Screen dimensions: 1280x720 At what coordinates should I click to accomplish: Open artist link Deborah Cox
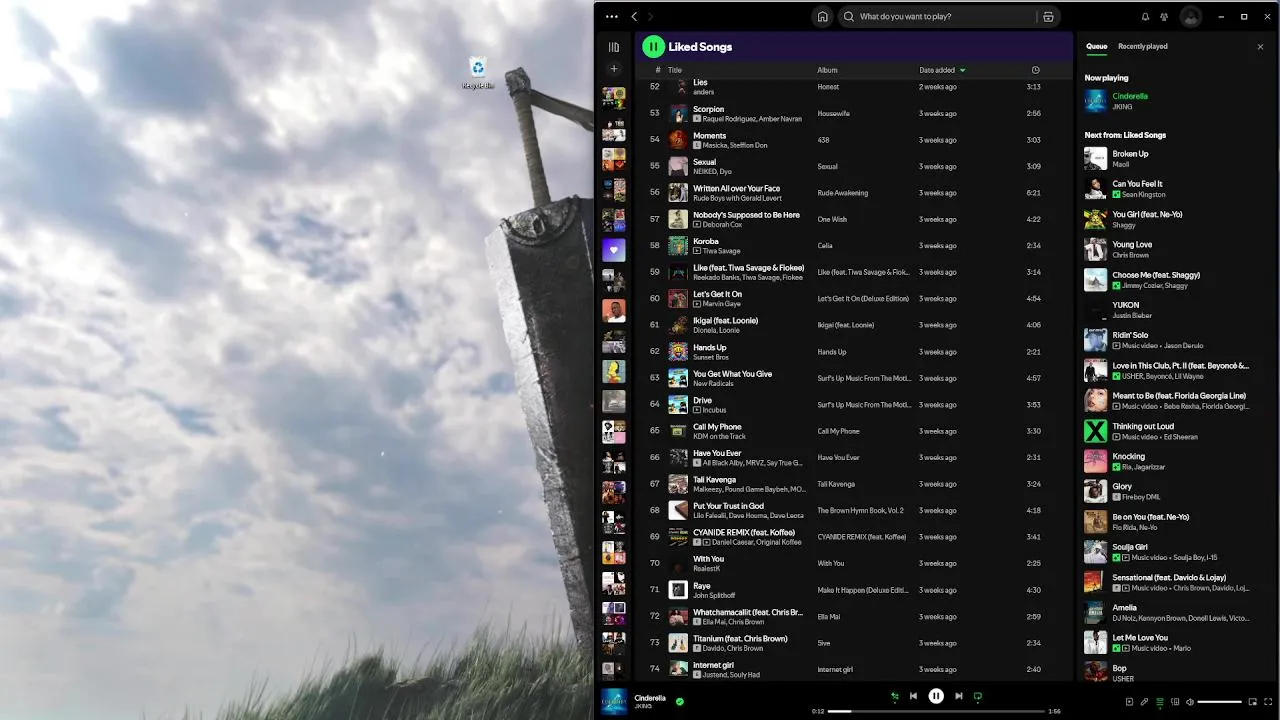point(722,225)
